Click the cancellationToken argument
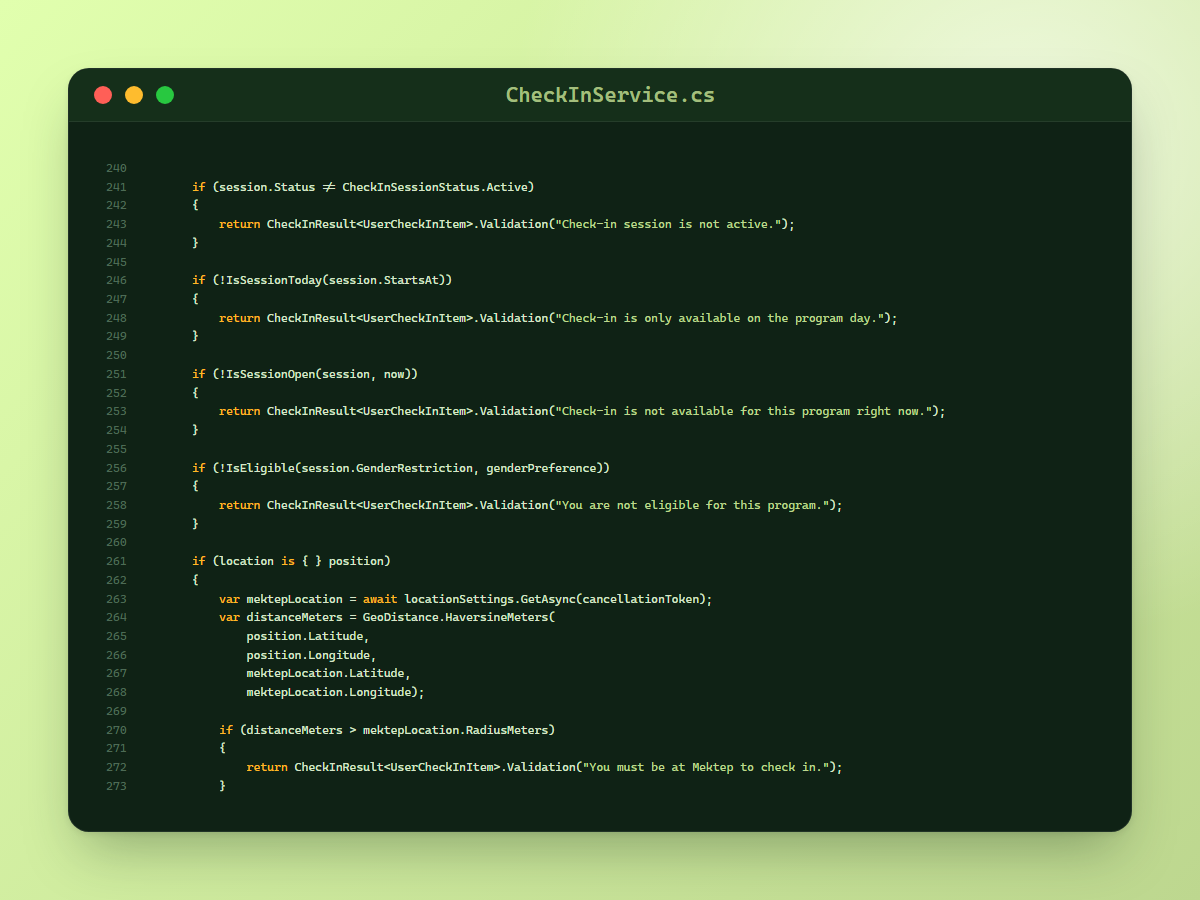1200x900 pixels. [640, 599]
